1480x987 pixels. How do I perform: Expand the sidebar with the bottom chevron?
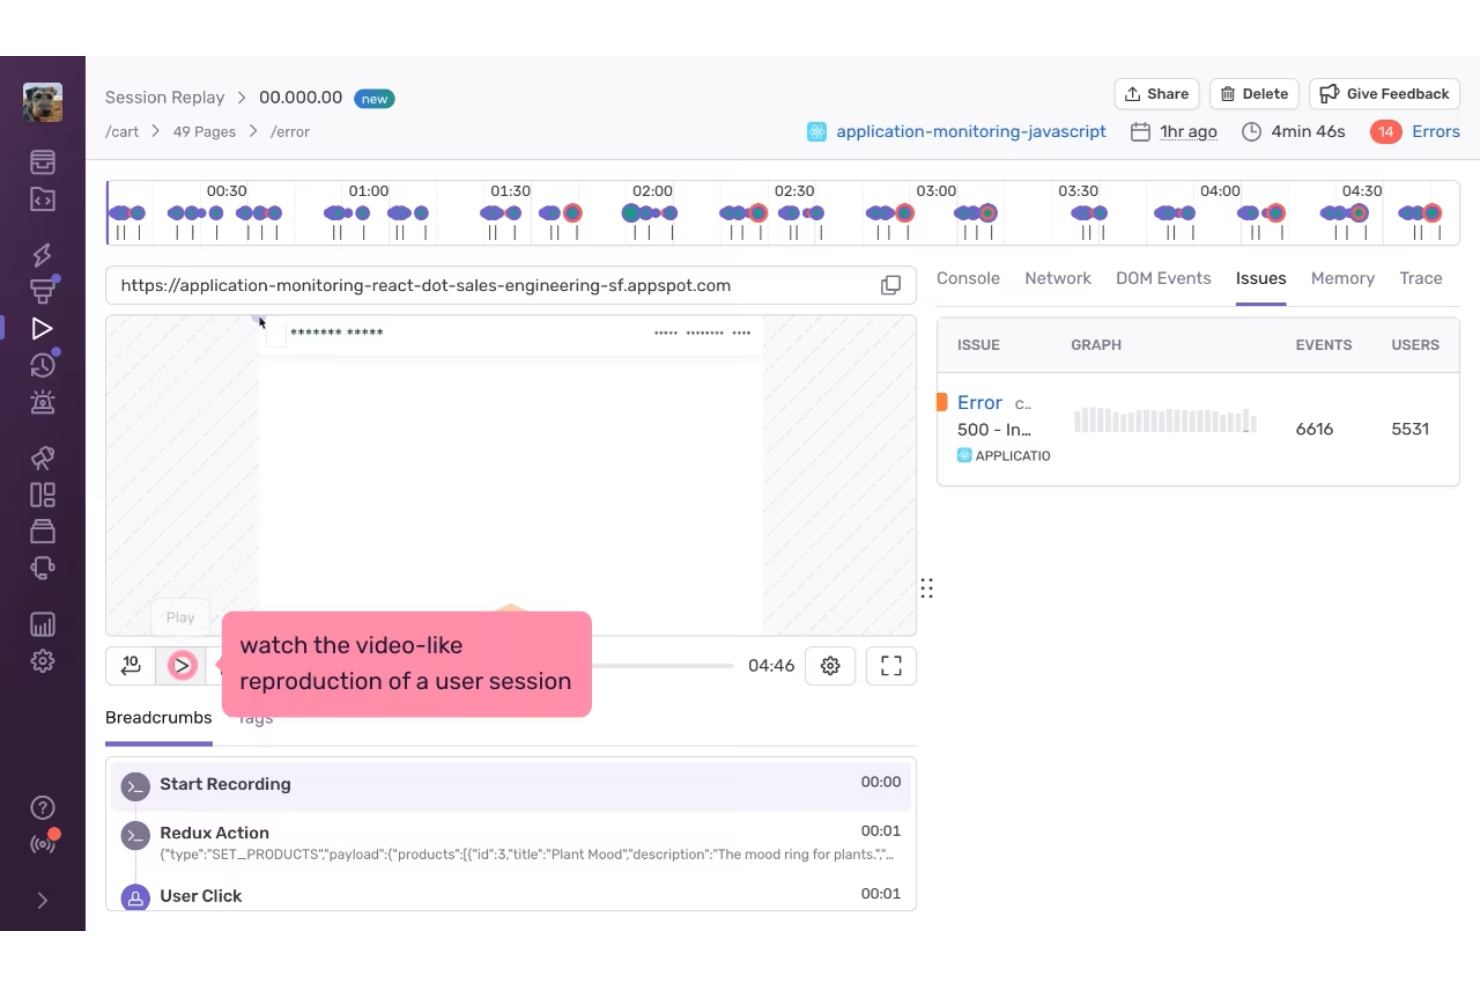[x=42, y=900]
